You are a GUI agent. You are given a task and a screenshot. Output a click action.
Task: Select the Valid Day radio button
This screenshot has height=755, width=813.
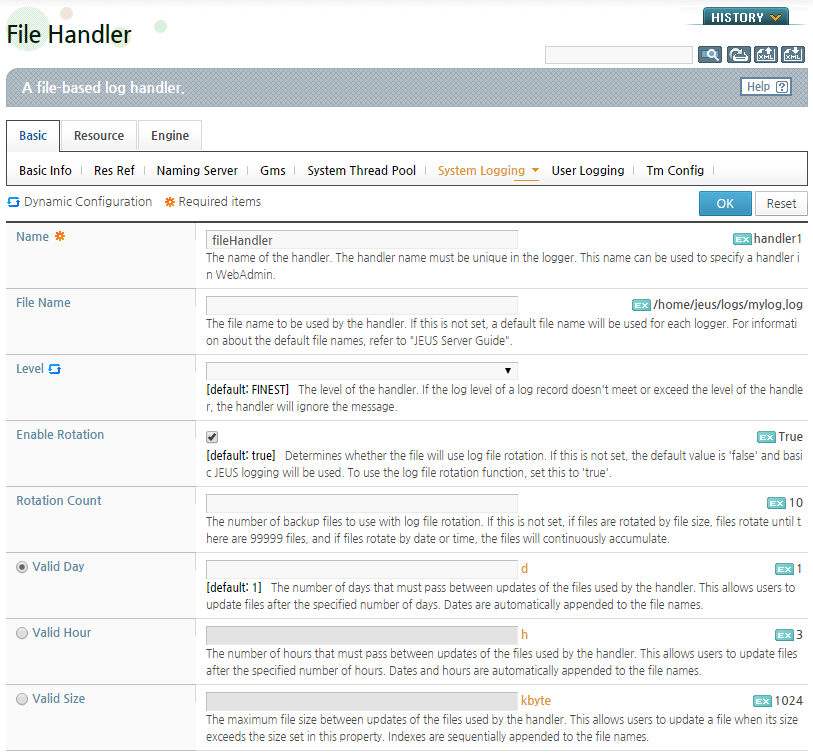[x=22, y=567]
